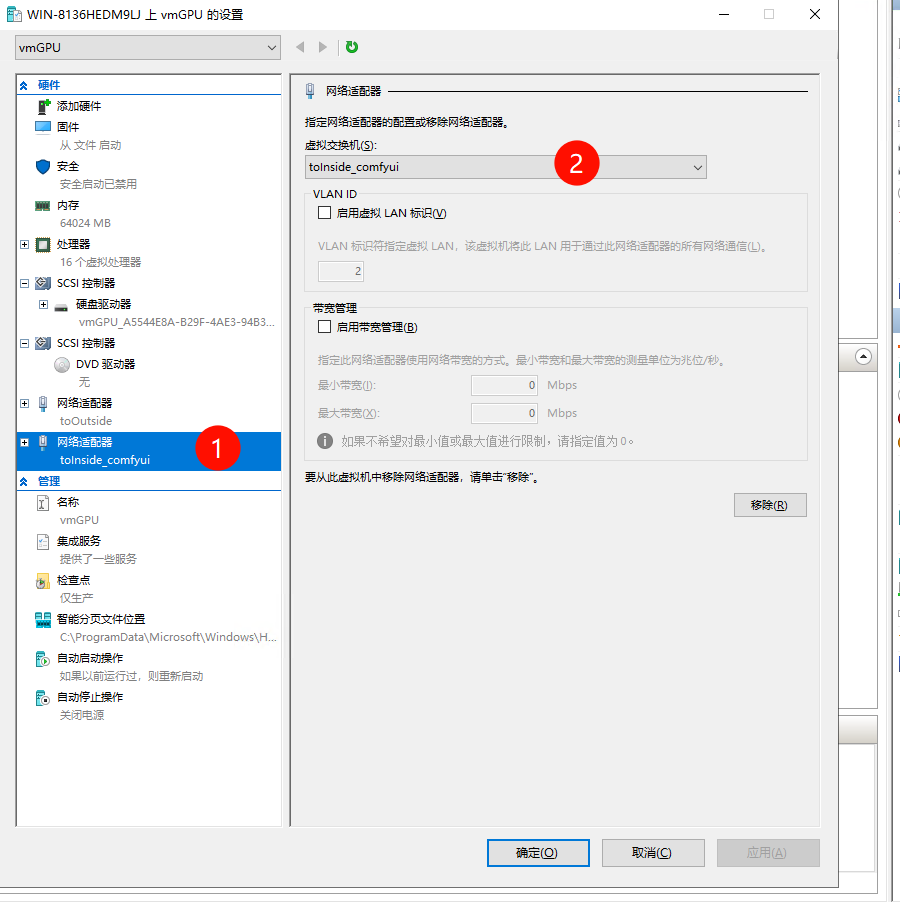900x902 pixels.
Task: Select the Memory (内存) icon
Action: coord(43,205)
